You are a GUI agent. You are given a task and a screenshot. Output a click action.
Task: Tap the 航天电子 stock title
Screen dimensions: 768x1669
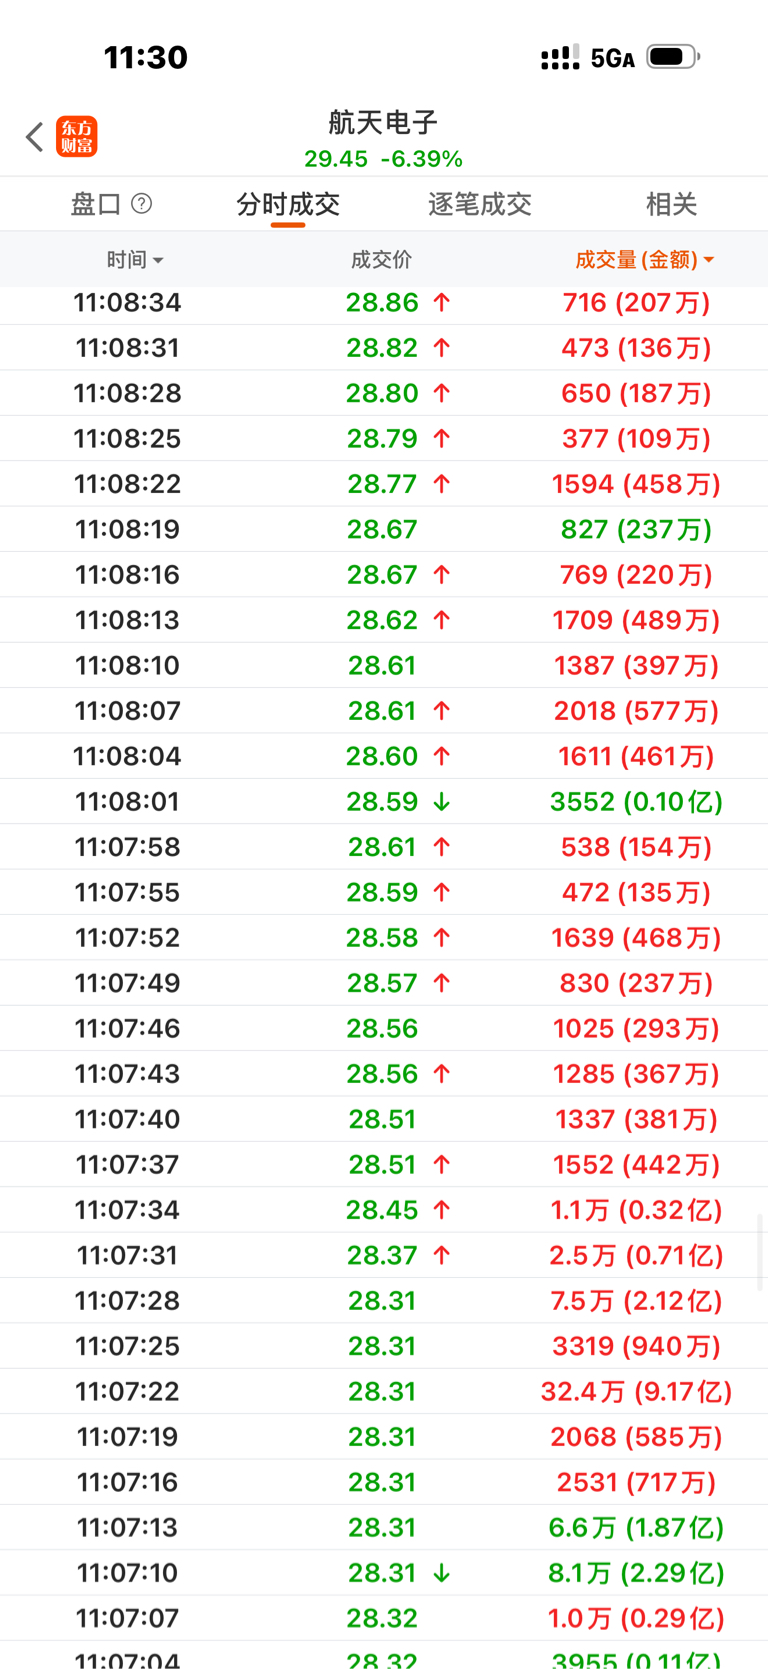click(x=383, y=123)
